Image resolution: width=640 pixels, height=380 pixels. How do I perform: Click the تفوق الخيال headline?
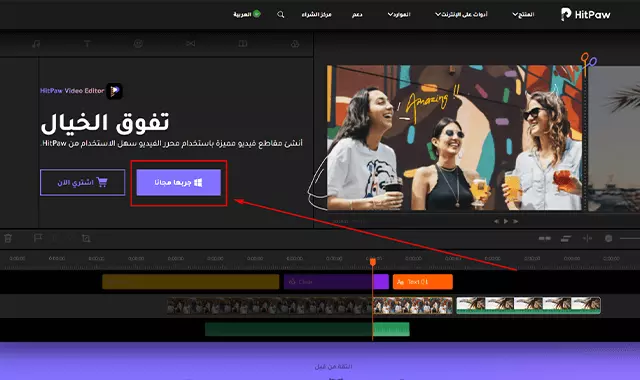coord(104,123)
